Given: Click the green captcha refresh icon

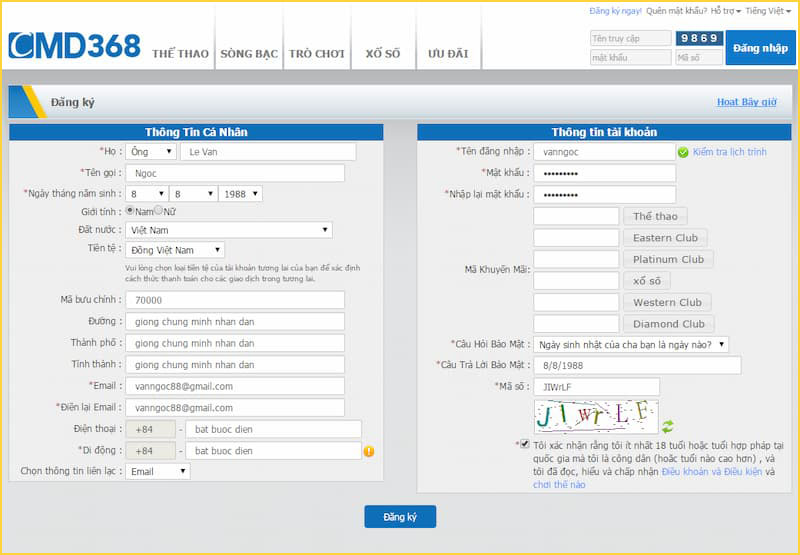Looking at the screenshot, I should (668, 427).
